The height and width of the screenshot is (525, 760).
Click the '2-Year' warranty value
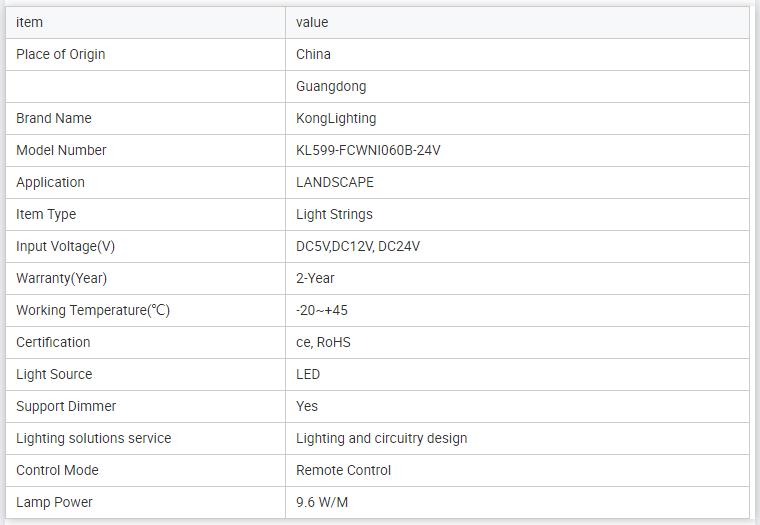pyautogui.click(x=315, y=278)
